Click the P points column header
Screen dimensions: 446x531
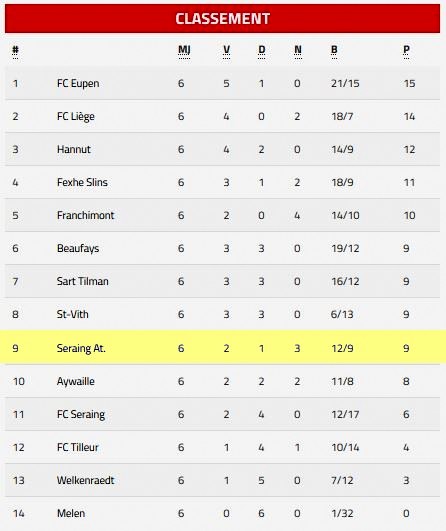coord(406,50)
